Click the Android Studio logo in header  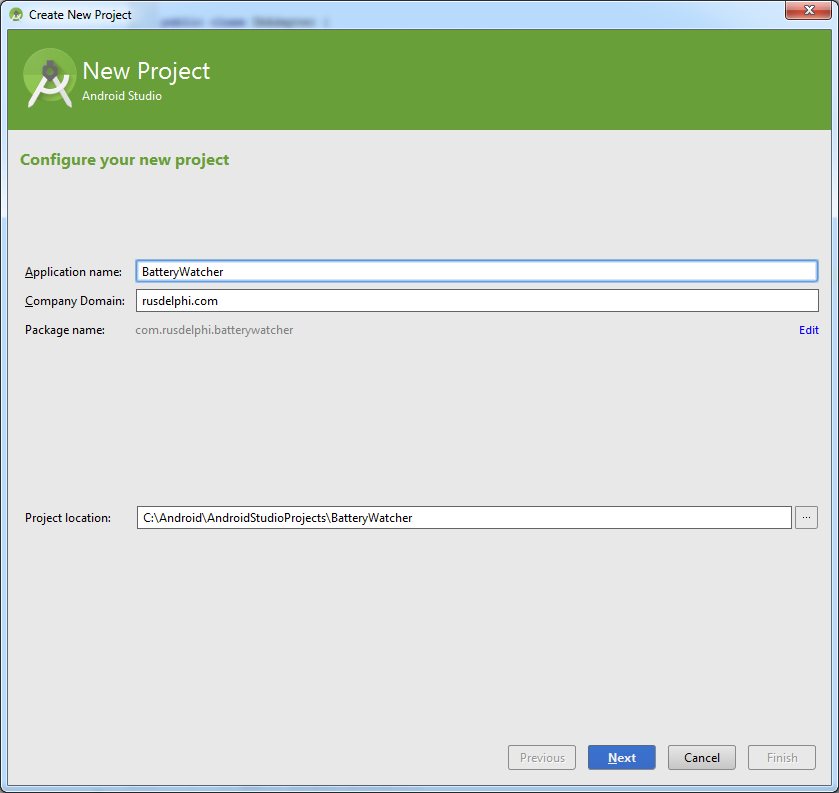pos(50,78)
